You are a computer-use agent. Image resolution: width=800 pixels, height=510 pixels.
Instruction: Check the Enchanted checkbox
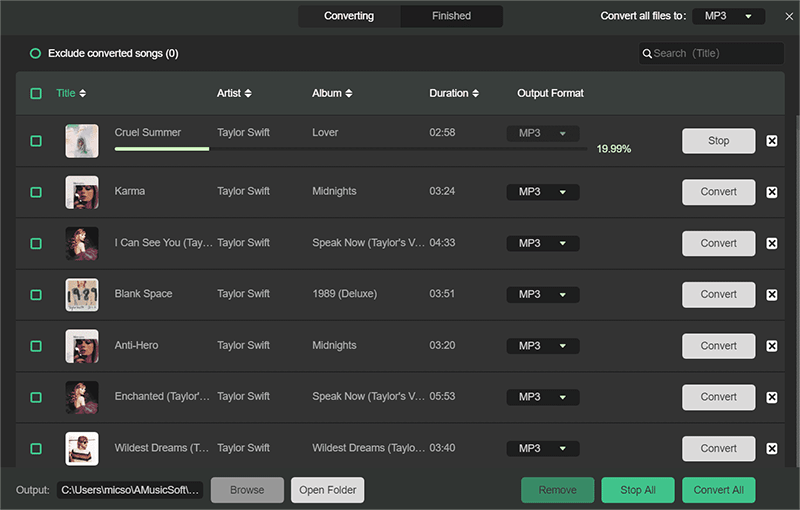(36, 397)
